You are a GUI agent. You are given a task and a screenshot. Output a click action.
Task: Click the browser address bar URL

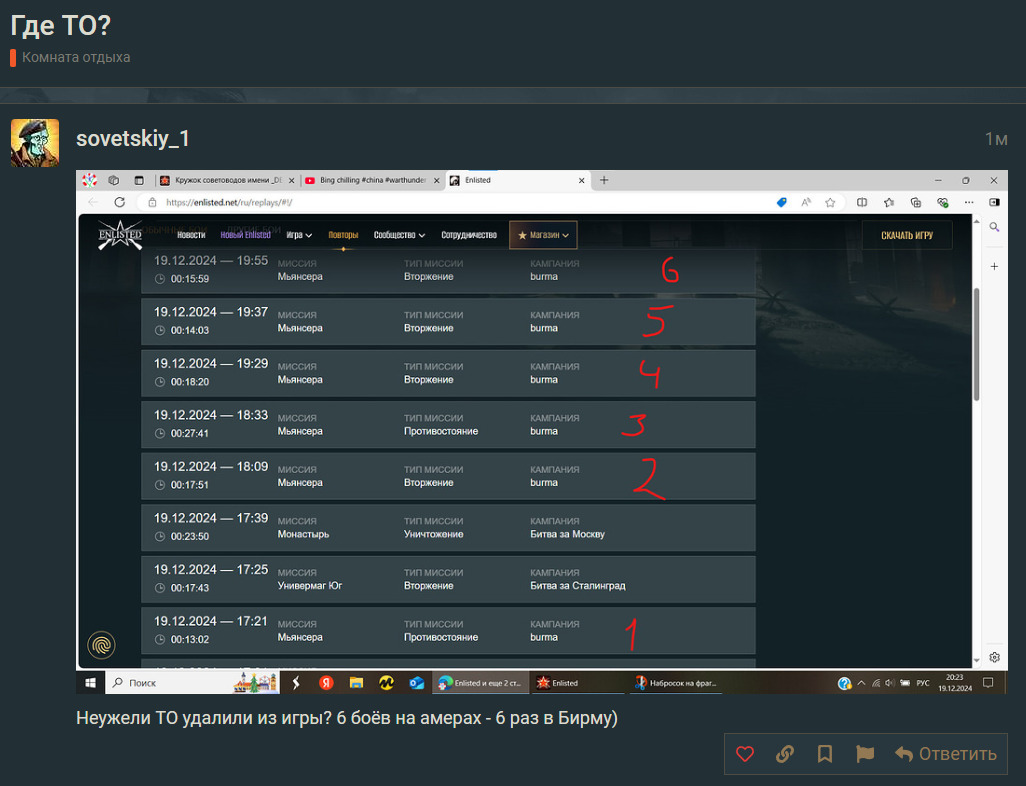(x=229, y=202)
